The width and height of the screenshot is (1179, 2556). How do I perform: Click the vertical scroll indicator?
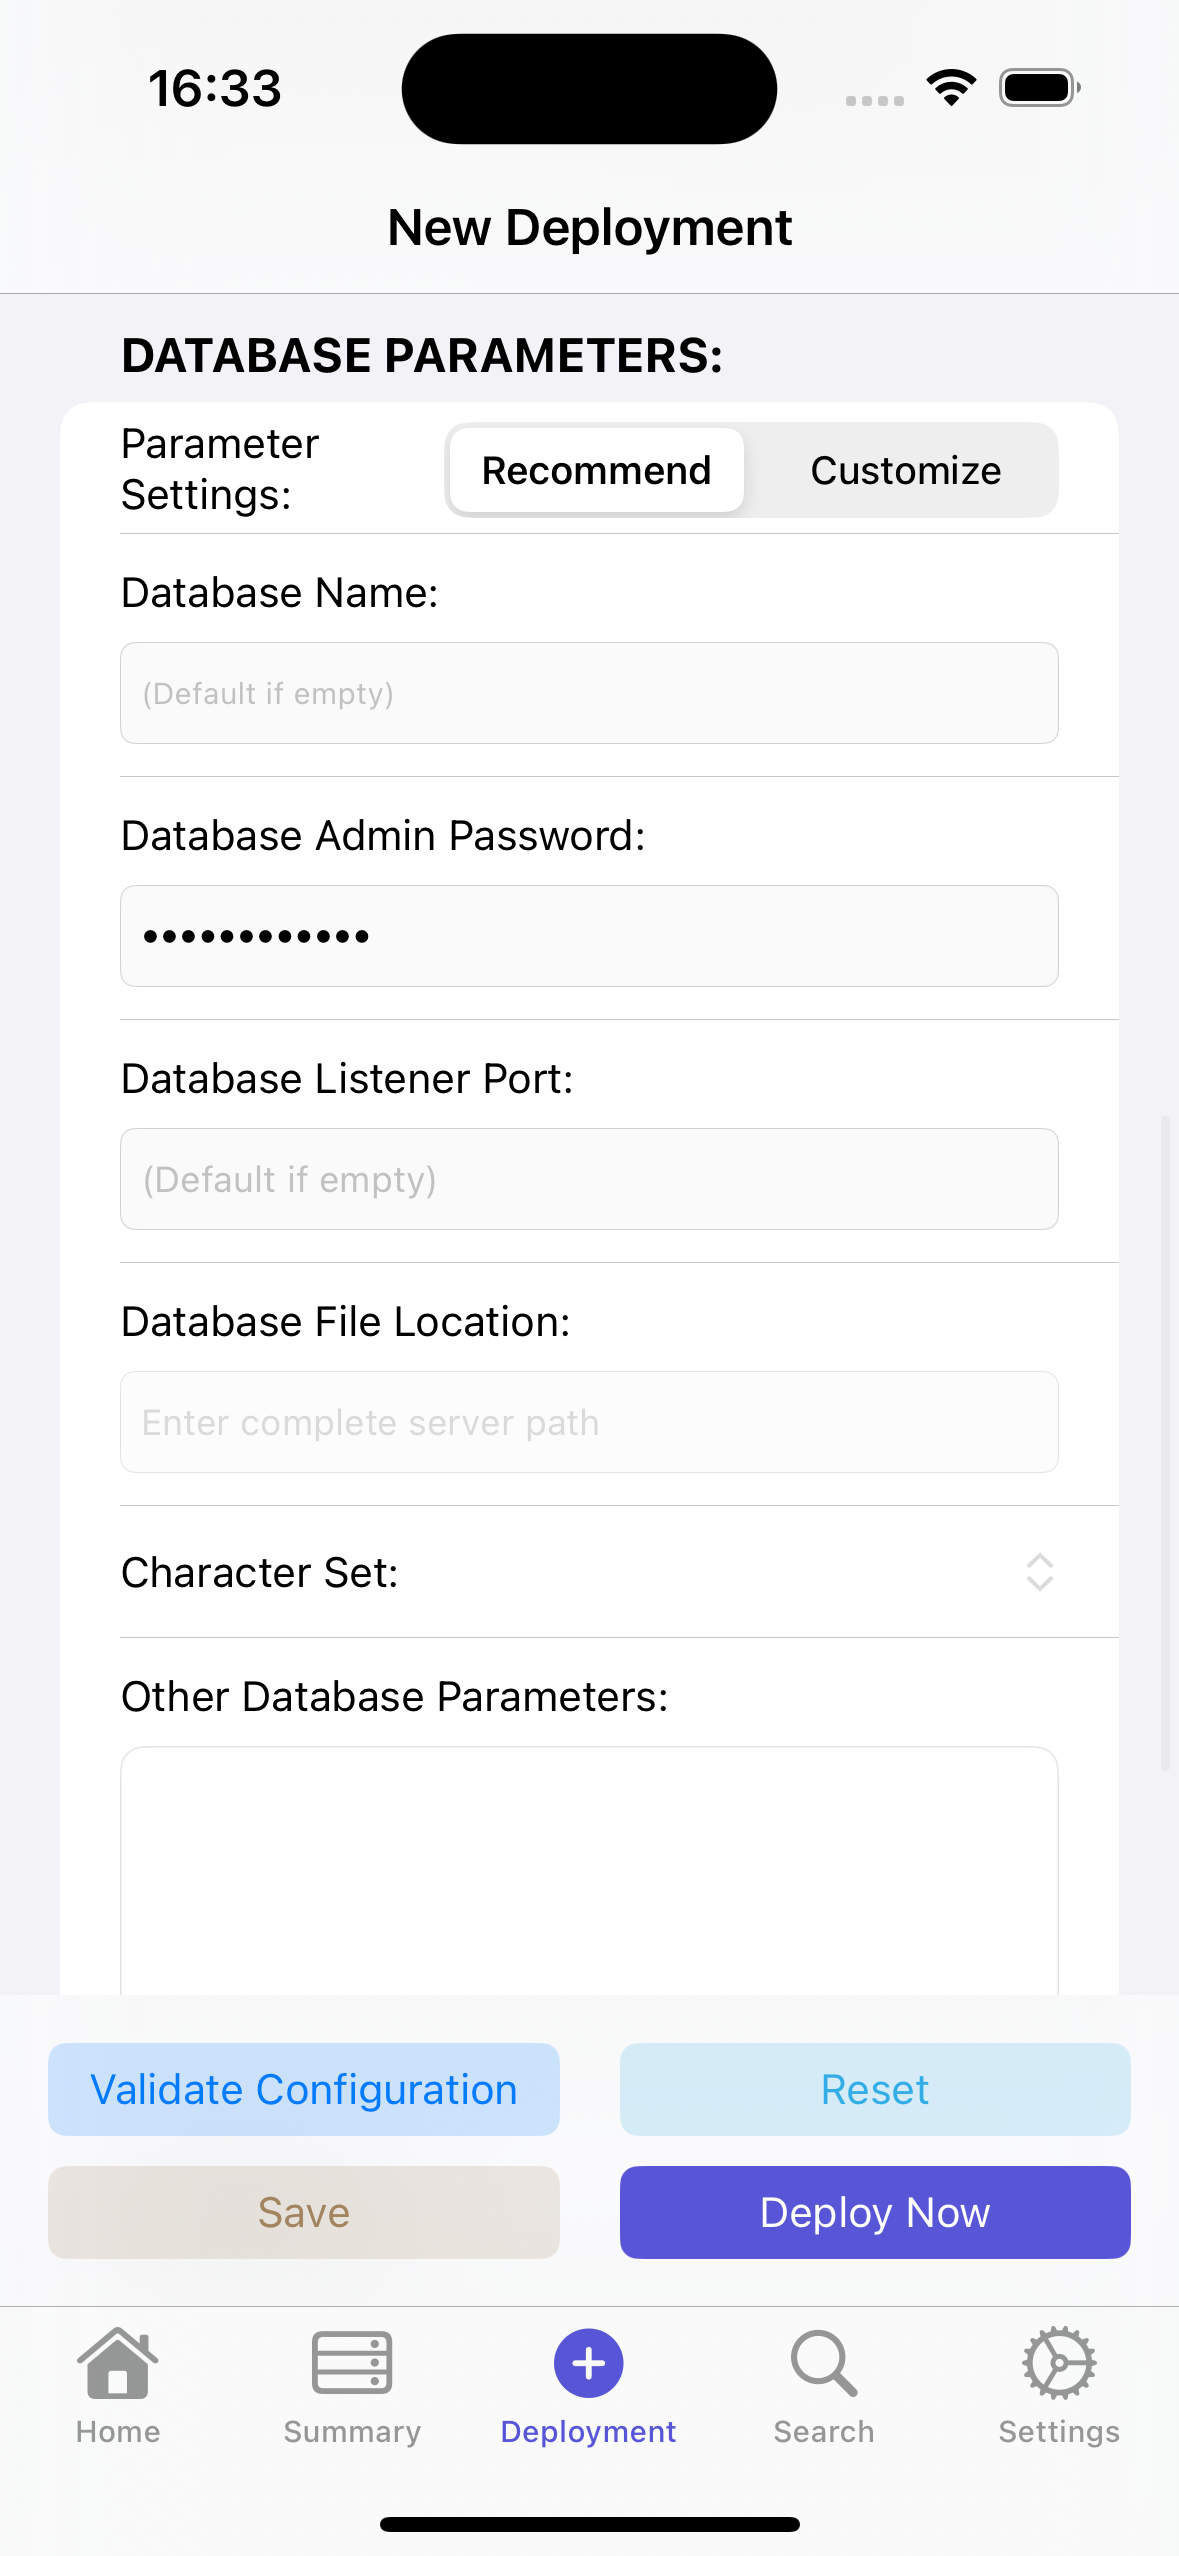click(x=1165, y=1443)
